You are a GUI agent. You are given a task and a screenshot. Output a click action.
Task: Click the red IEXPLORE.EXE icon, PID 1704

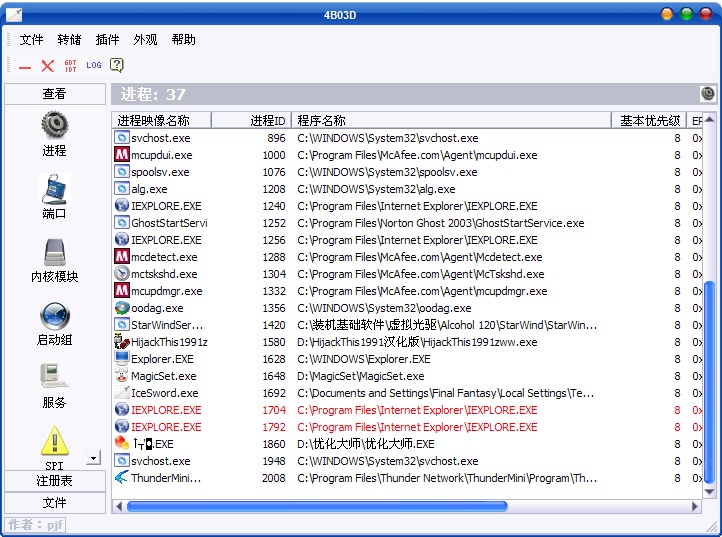click(122, 409)
